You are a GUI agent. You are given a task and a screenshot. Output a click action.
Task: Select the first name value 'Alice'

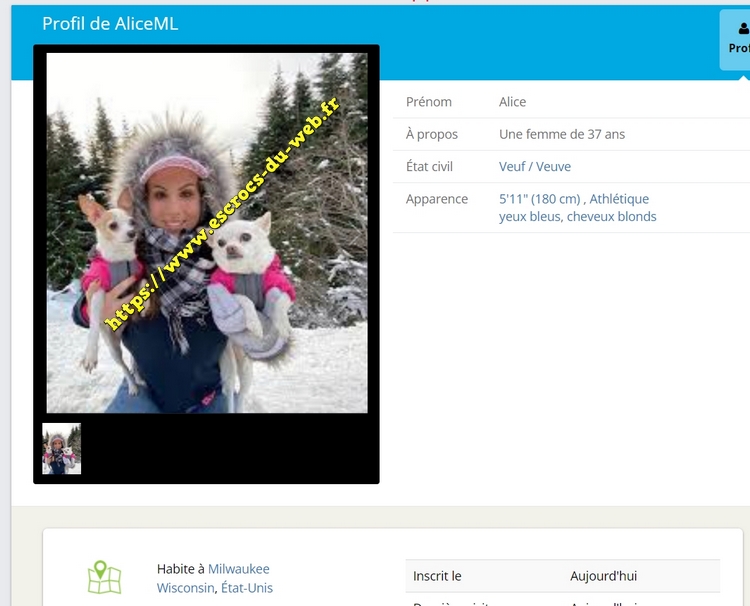click(x=512, y=102)
